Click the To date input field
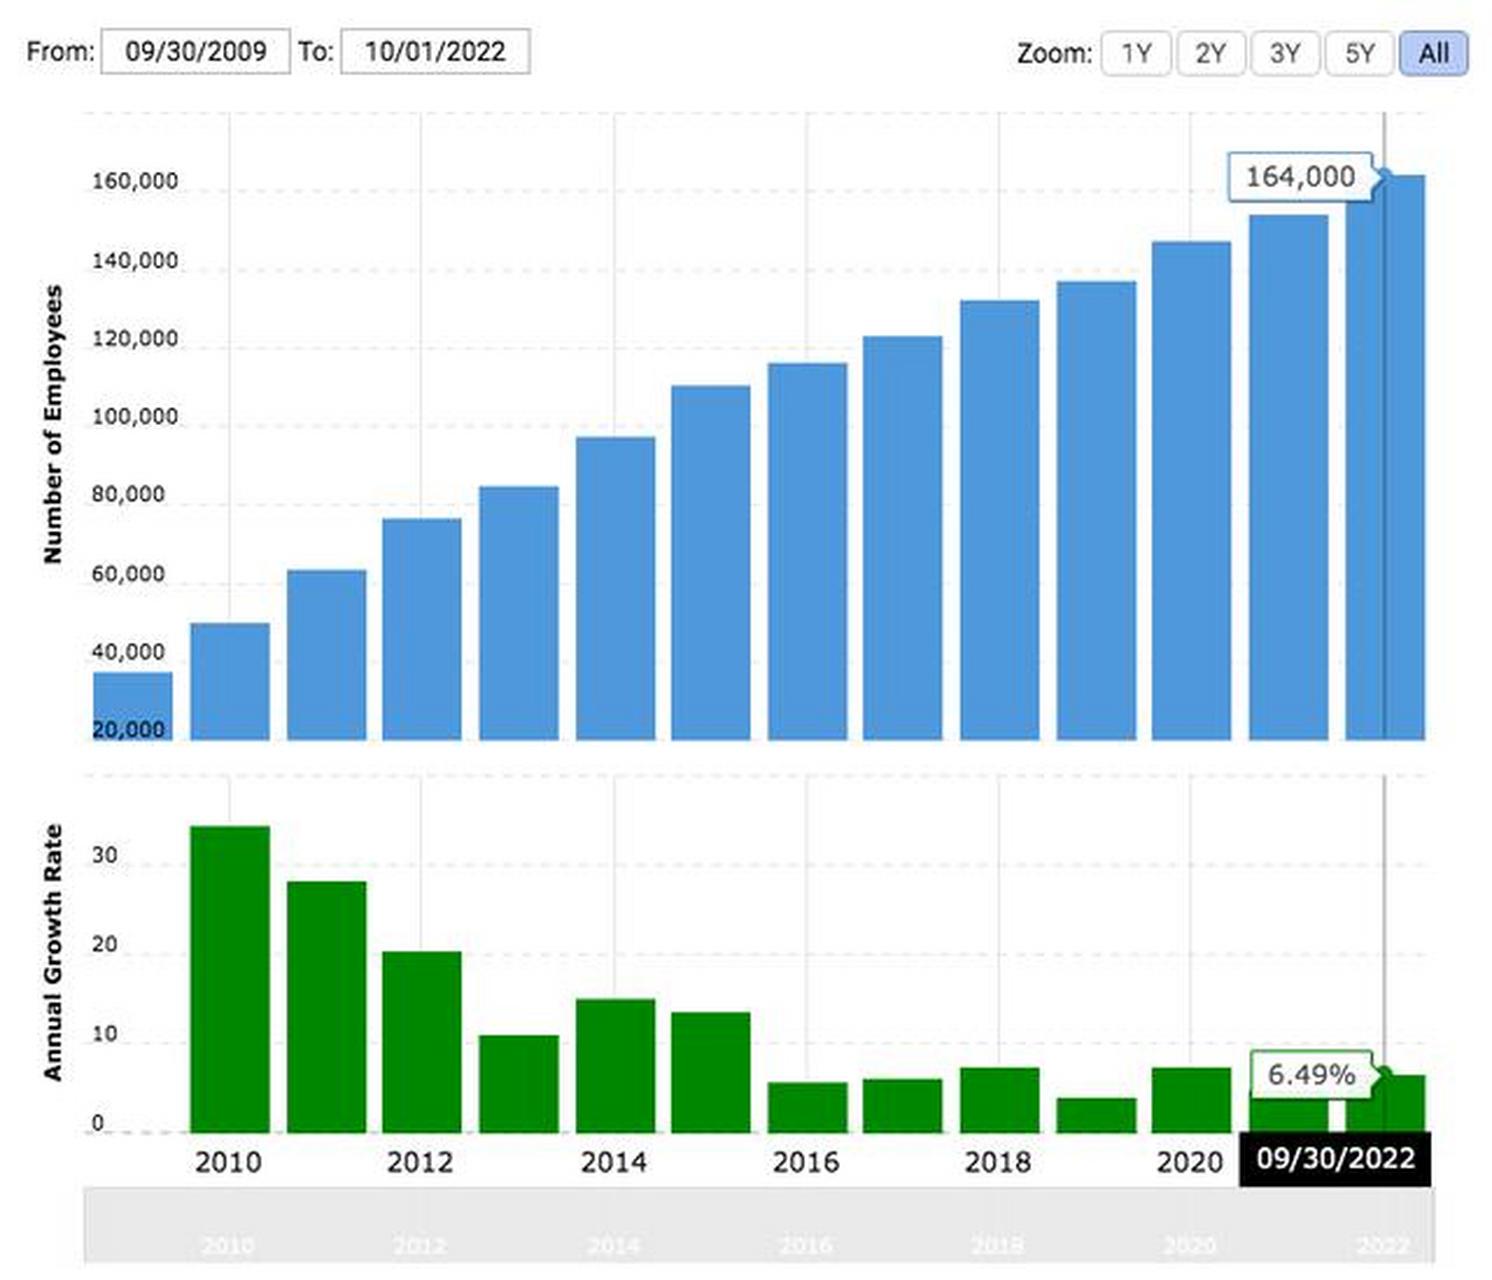Image resolution: width=1492 pixels, height=1280 pixels. pyautogui.click(x=435, y=51)
